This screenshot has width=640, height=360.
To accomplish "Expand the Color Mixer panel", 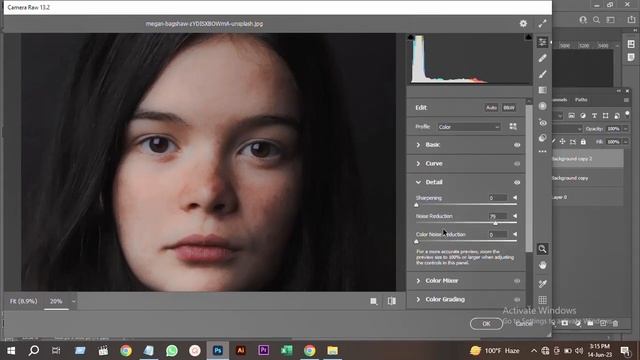I will click(418, 281).
